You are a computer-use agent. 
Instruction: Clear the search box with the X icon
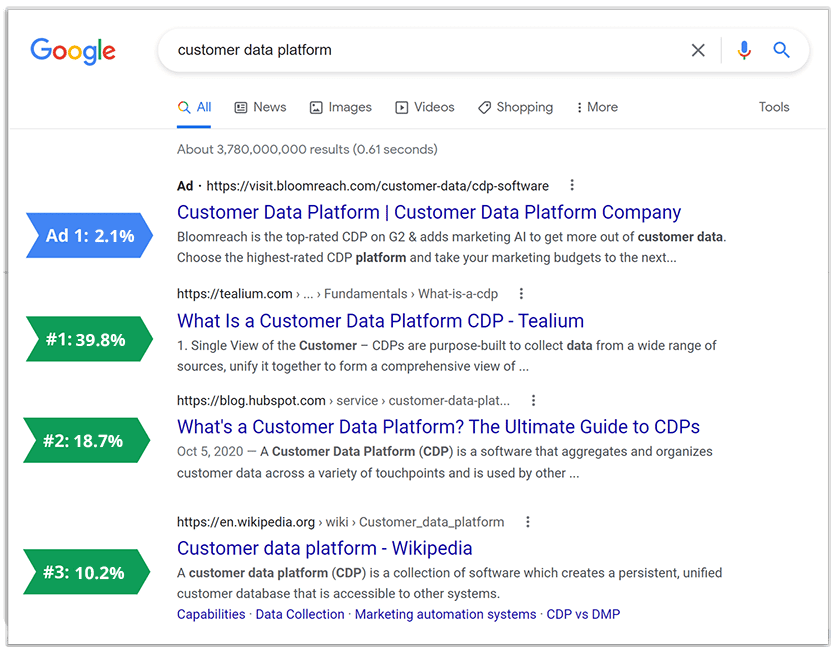tap(698, 50)
